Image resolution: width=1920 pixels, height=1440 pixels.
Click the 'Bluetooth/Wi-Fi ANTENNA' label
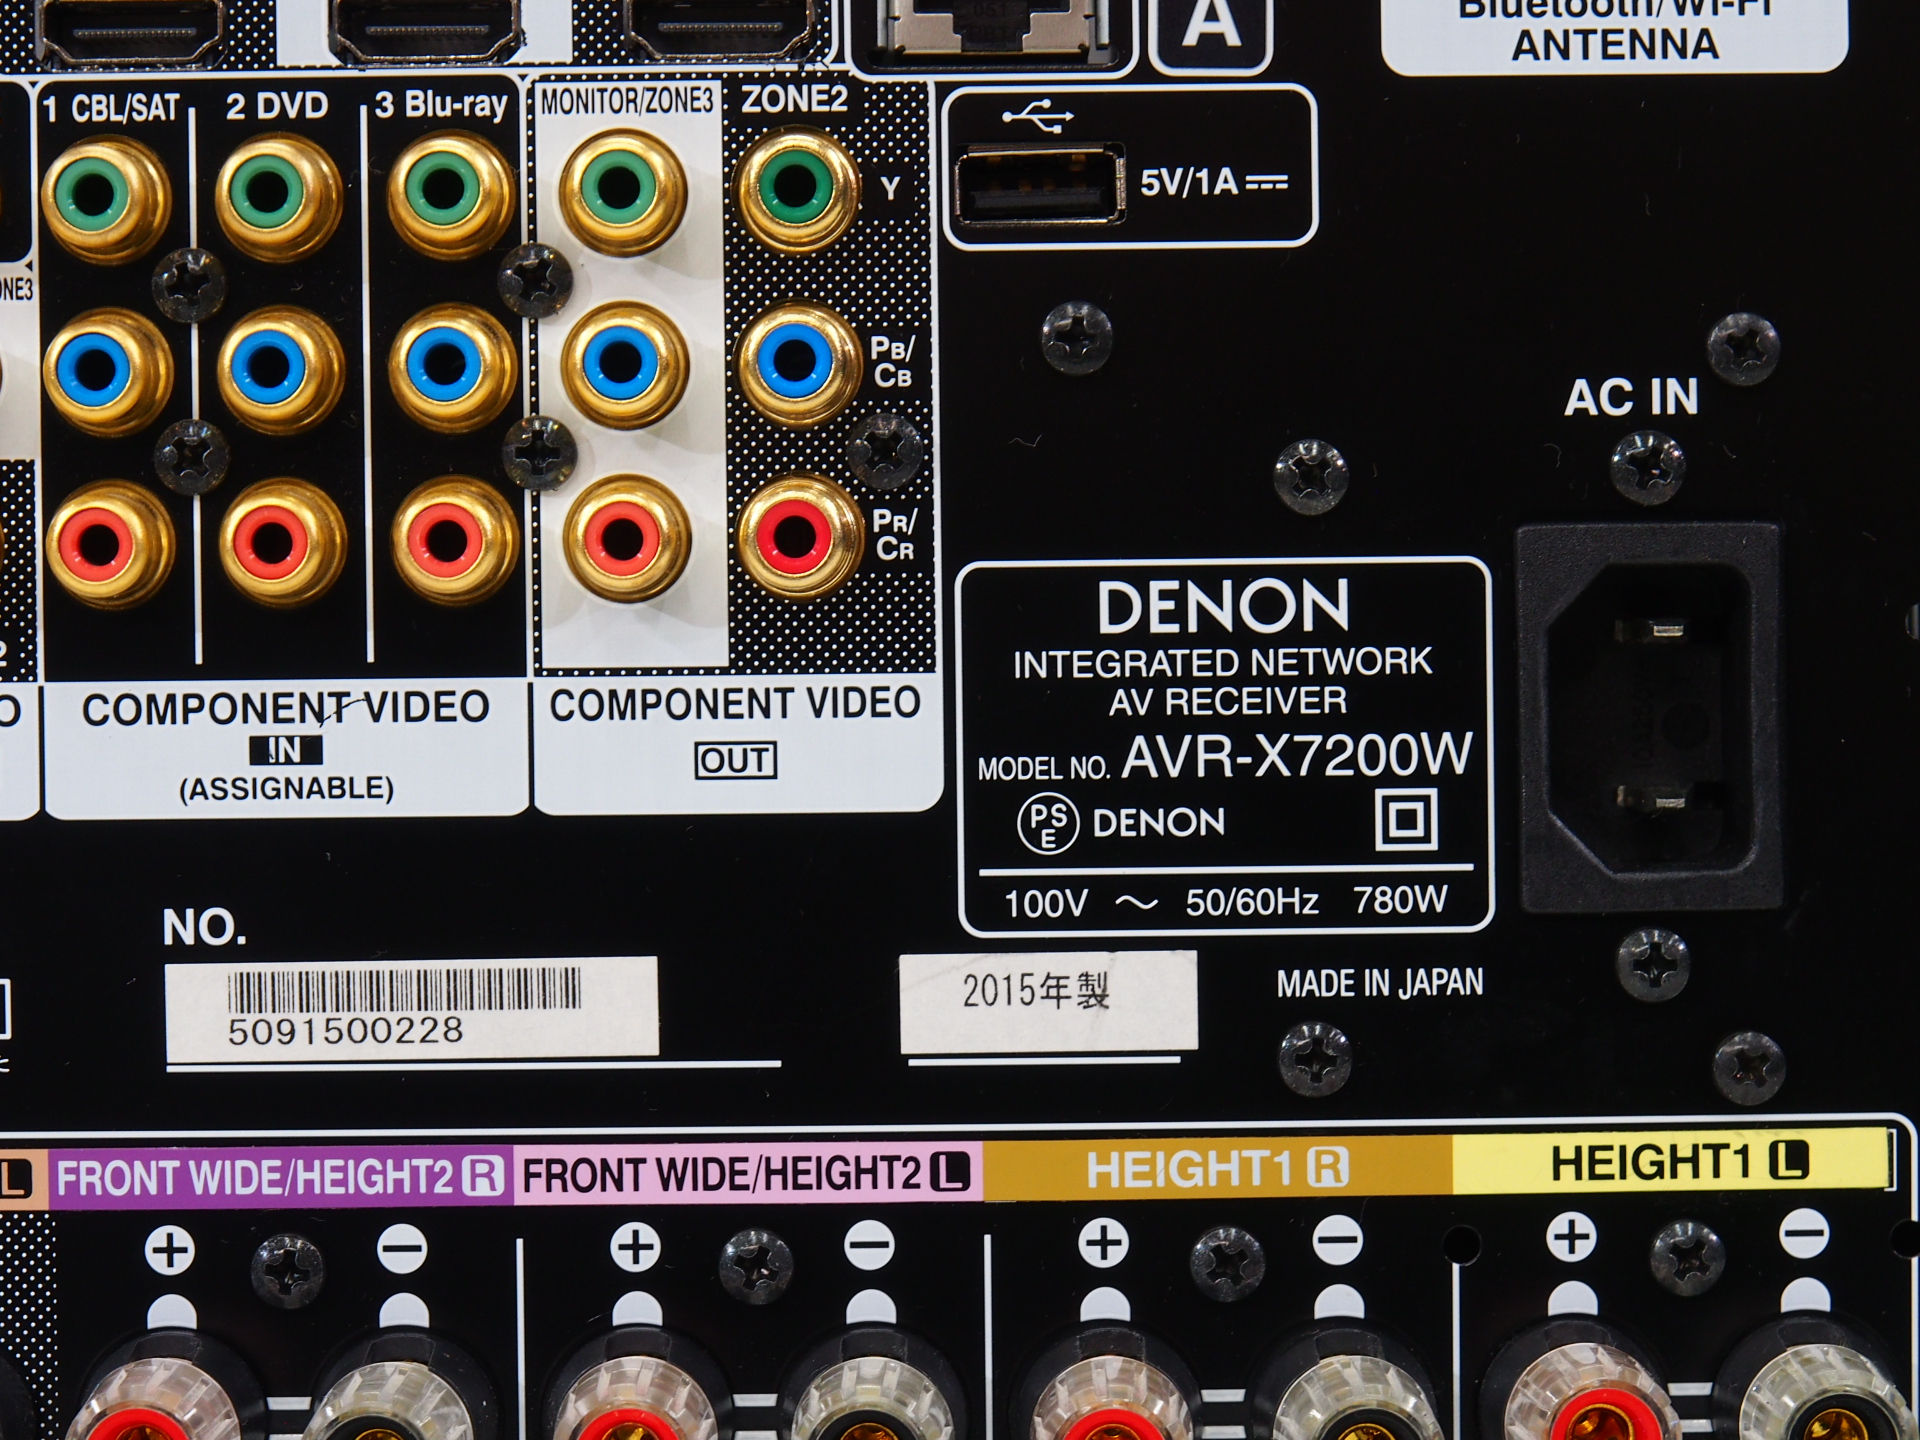pos(1614,30)
